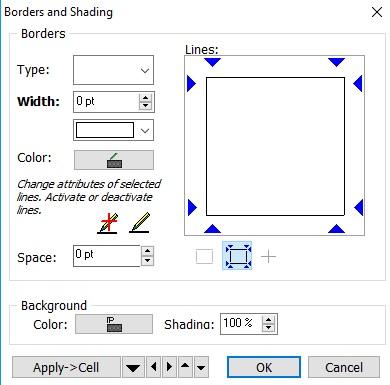Open the Apply->Cell options arrow

[133, 367]
